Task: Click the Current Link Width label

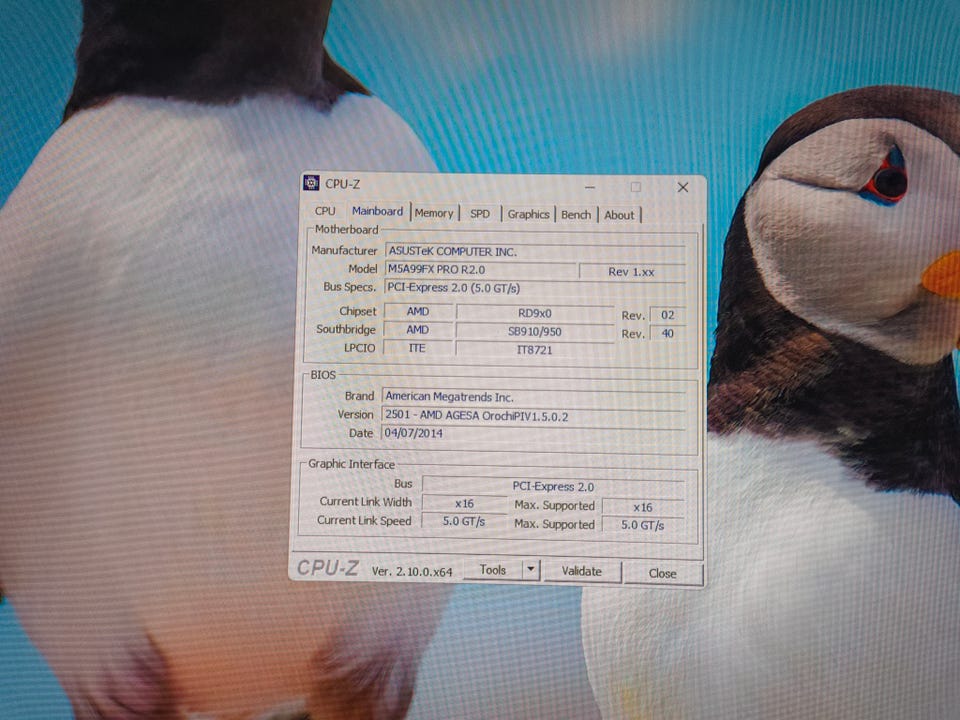Action: click(x=366, y=501)
